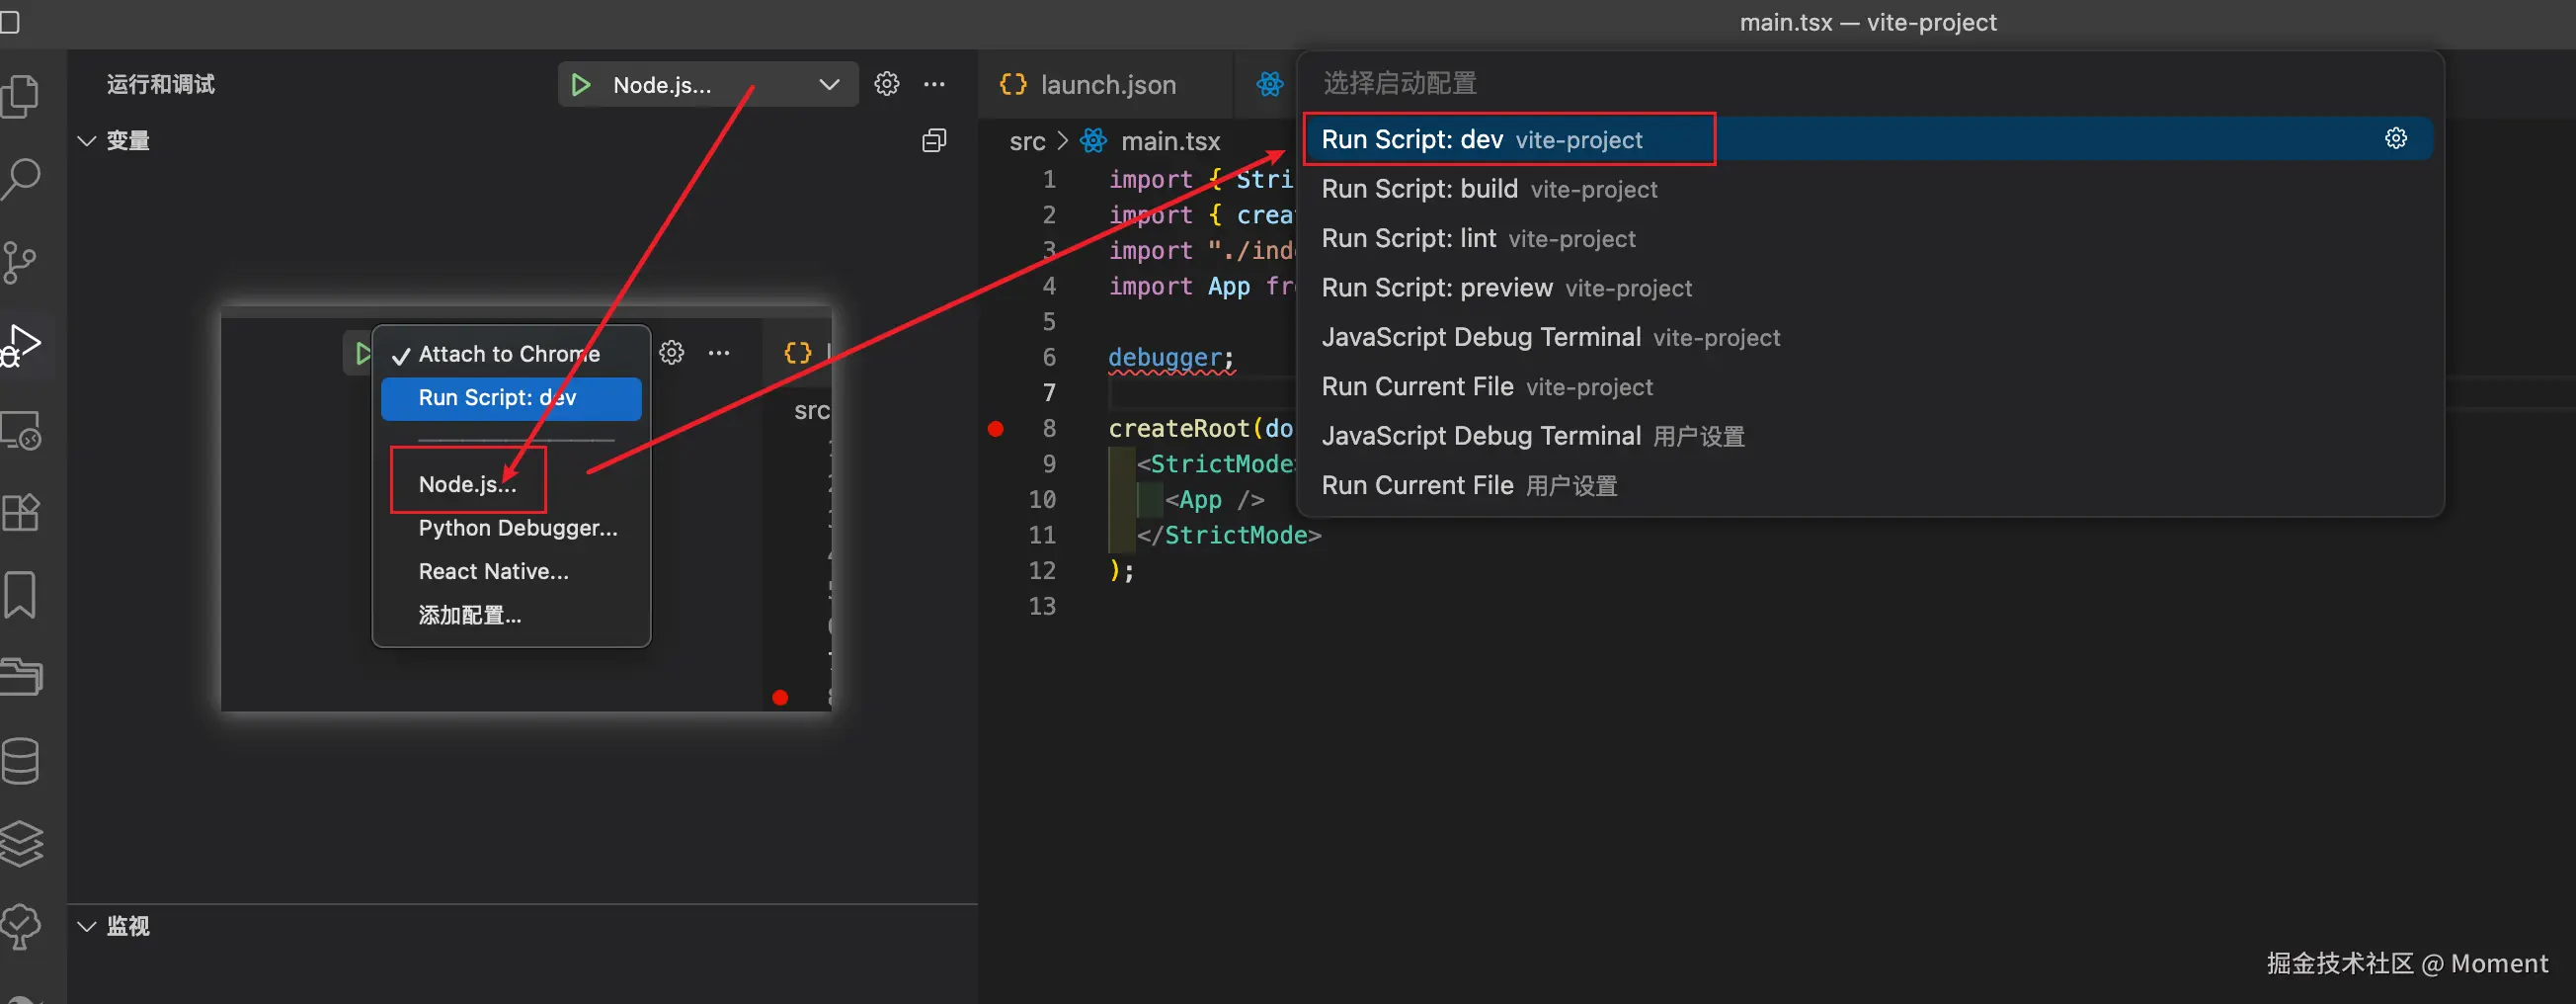
Task: Select Run Current File 用户设置
Action: pyautogui.click(x=1867, y=485)
